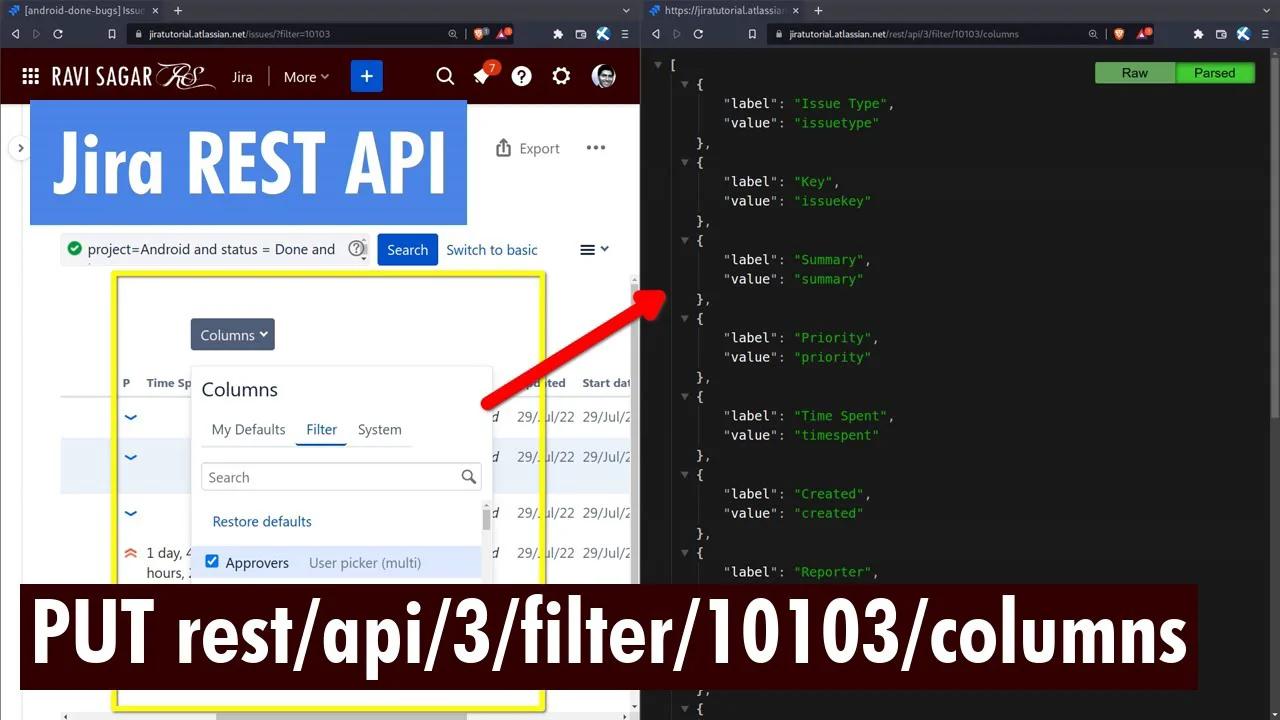Open the More navigation dropdown
Image resolution: width=1280 pixels, height=720 pixels.
(x=305, y=76)
